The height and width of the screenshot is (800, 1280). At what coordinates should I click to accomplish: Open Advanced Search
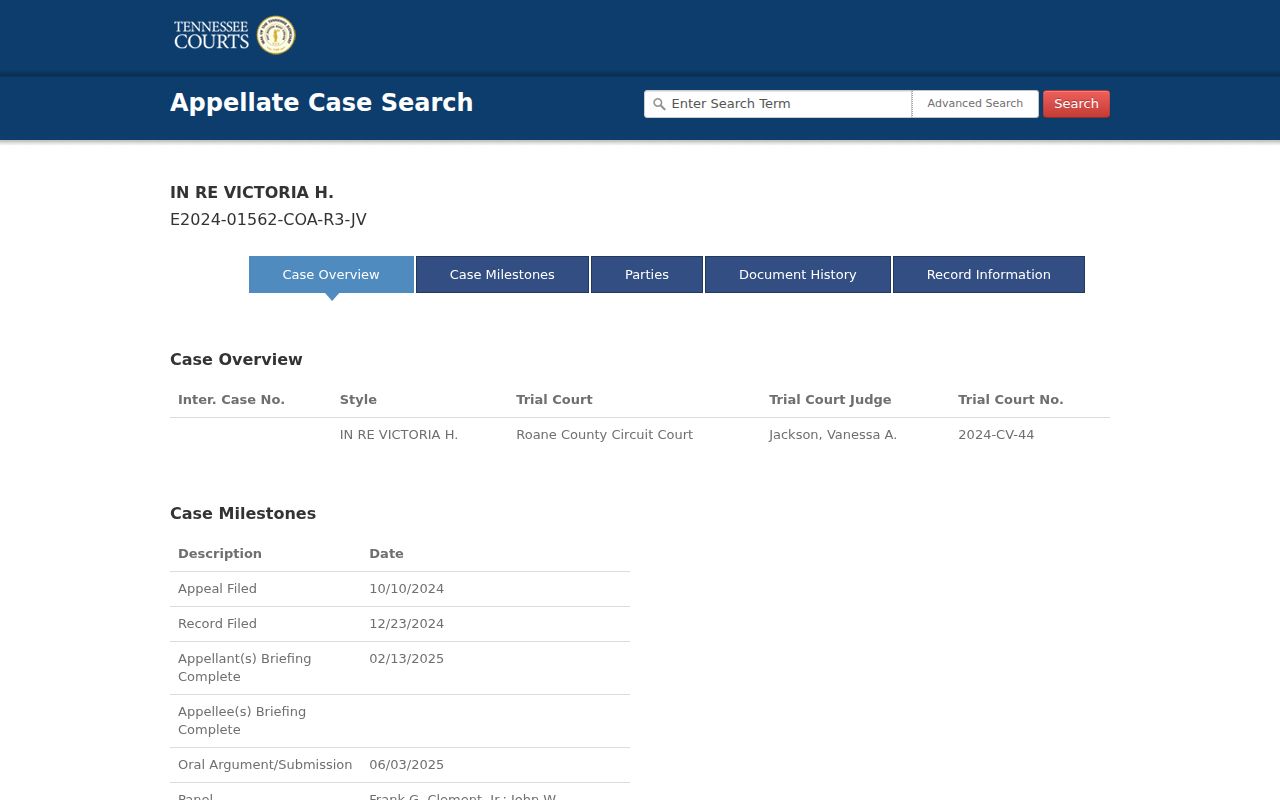[x=975, y=104]
